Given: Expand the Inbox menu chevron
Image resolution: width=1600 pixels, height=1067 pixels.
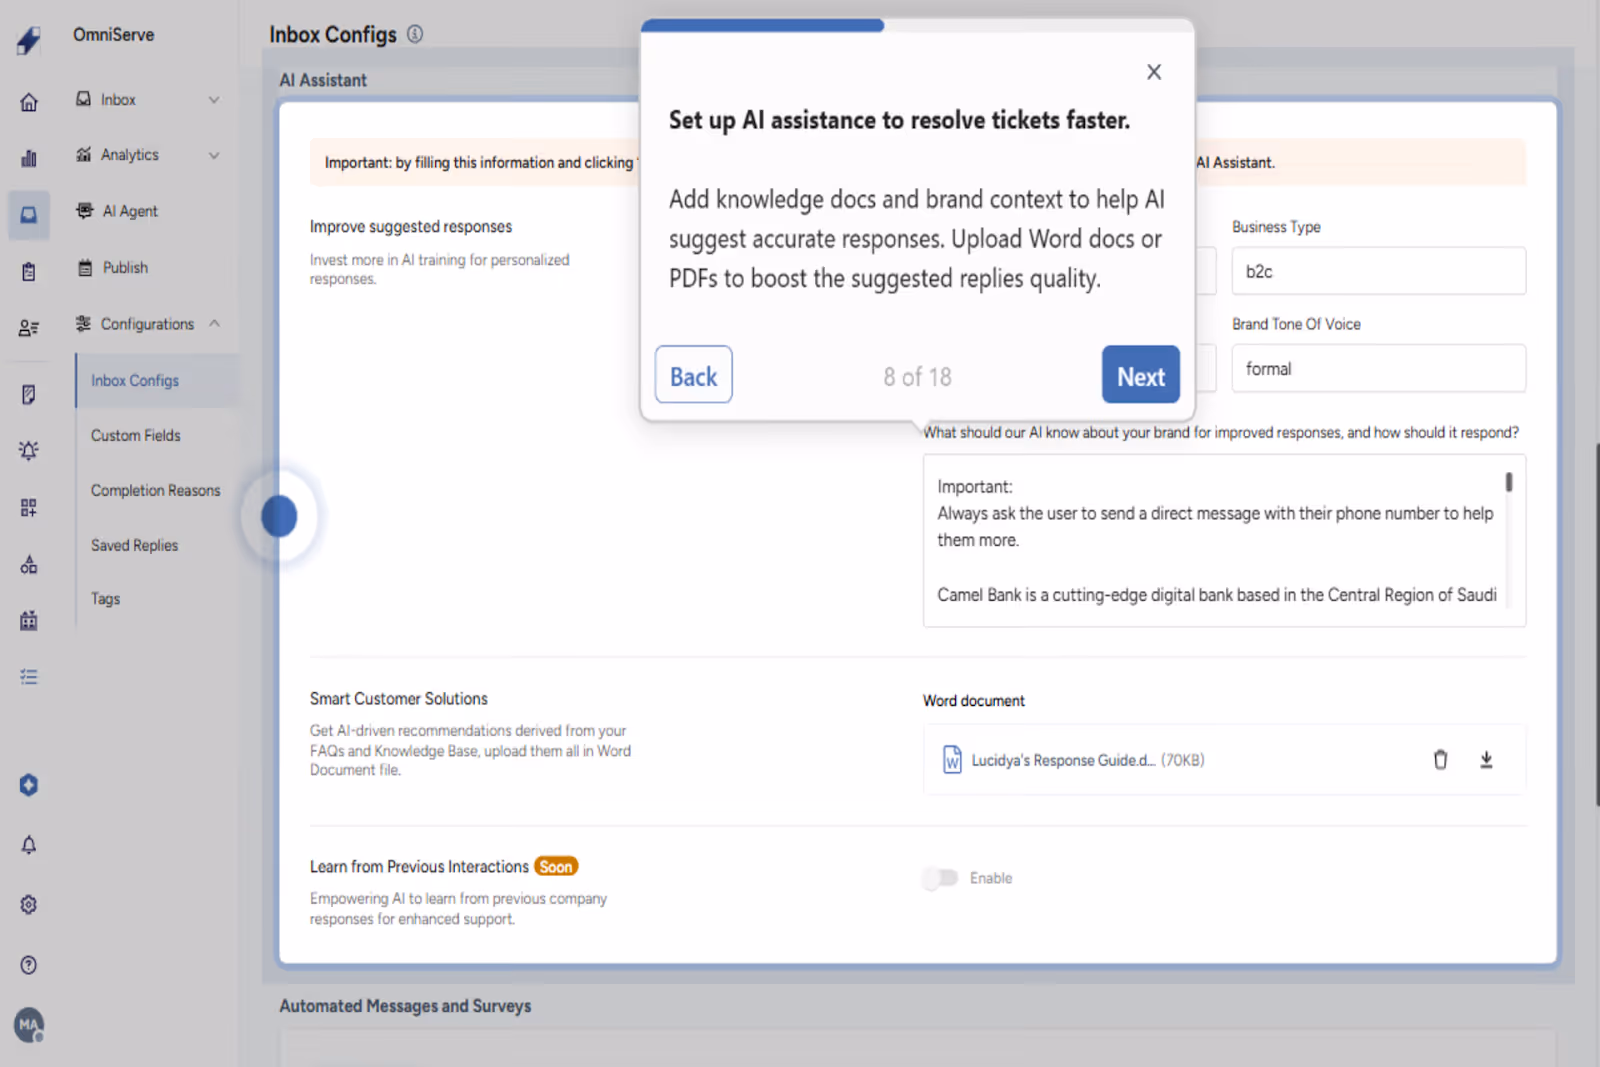Looking at the screenshot, I should point(214,100).
